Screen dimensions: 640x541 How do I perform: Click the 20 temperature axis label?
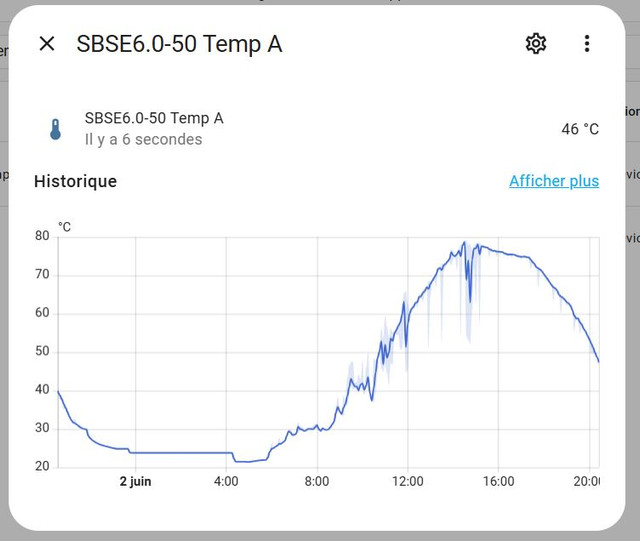click(42, 466)
